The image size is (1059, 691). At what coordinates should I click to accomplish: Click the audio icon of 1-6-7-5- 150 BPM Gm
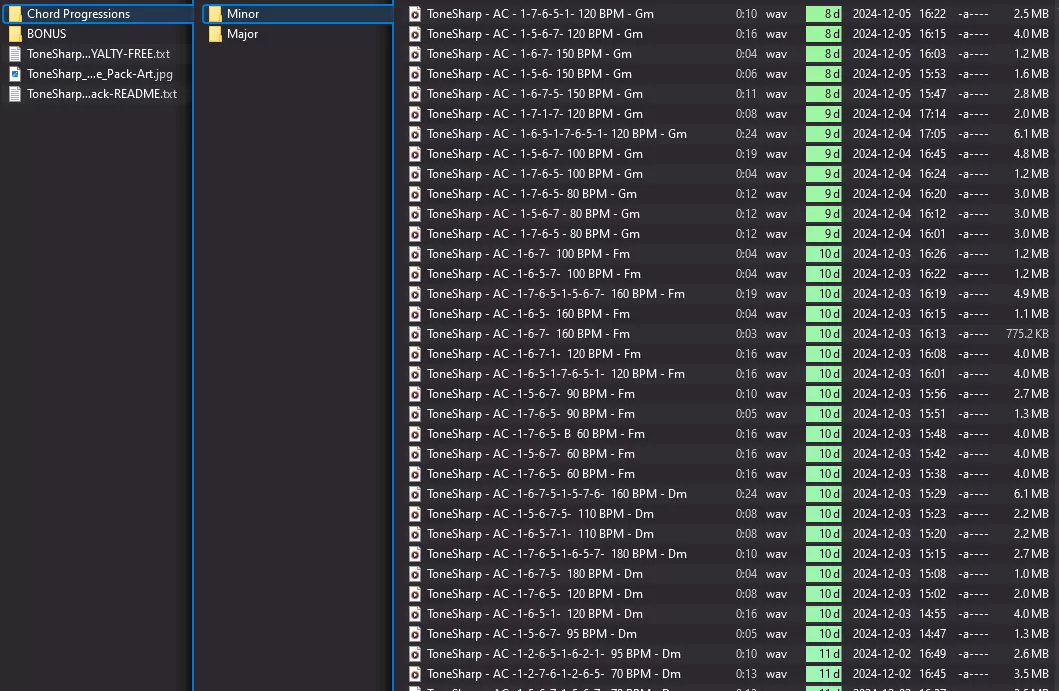[415, 94]
